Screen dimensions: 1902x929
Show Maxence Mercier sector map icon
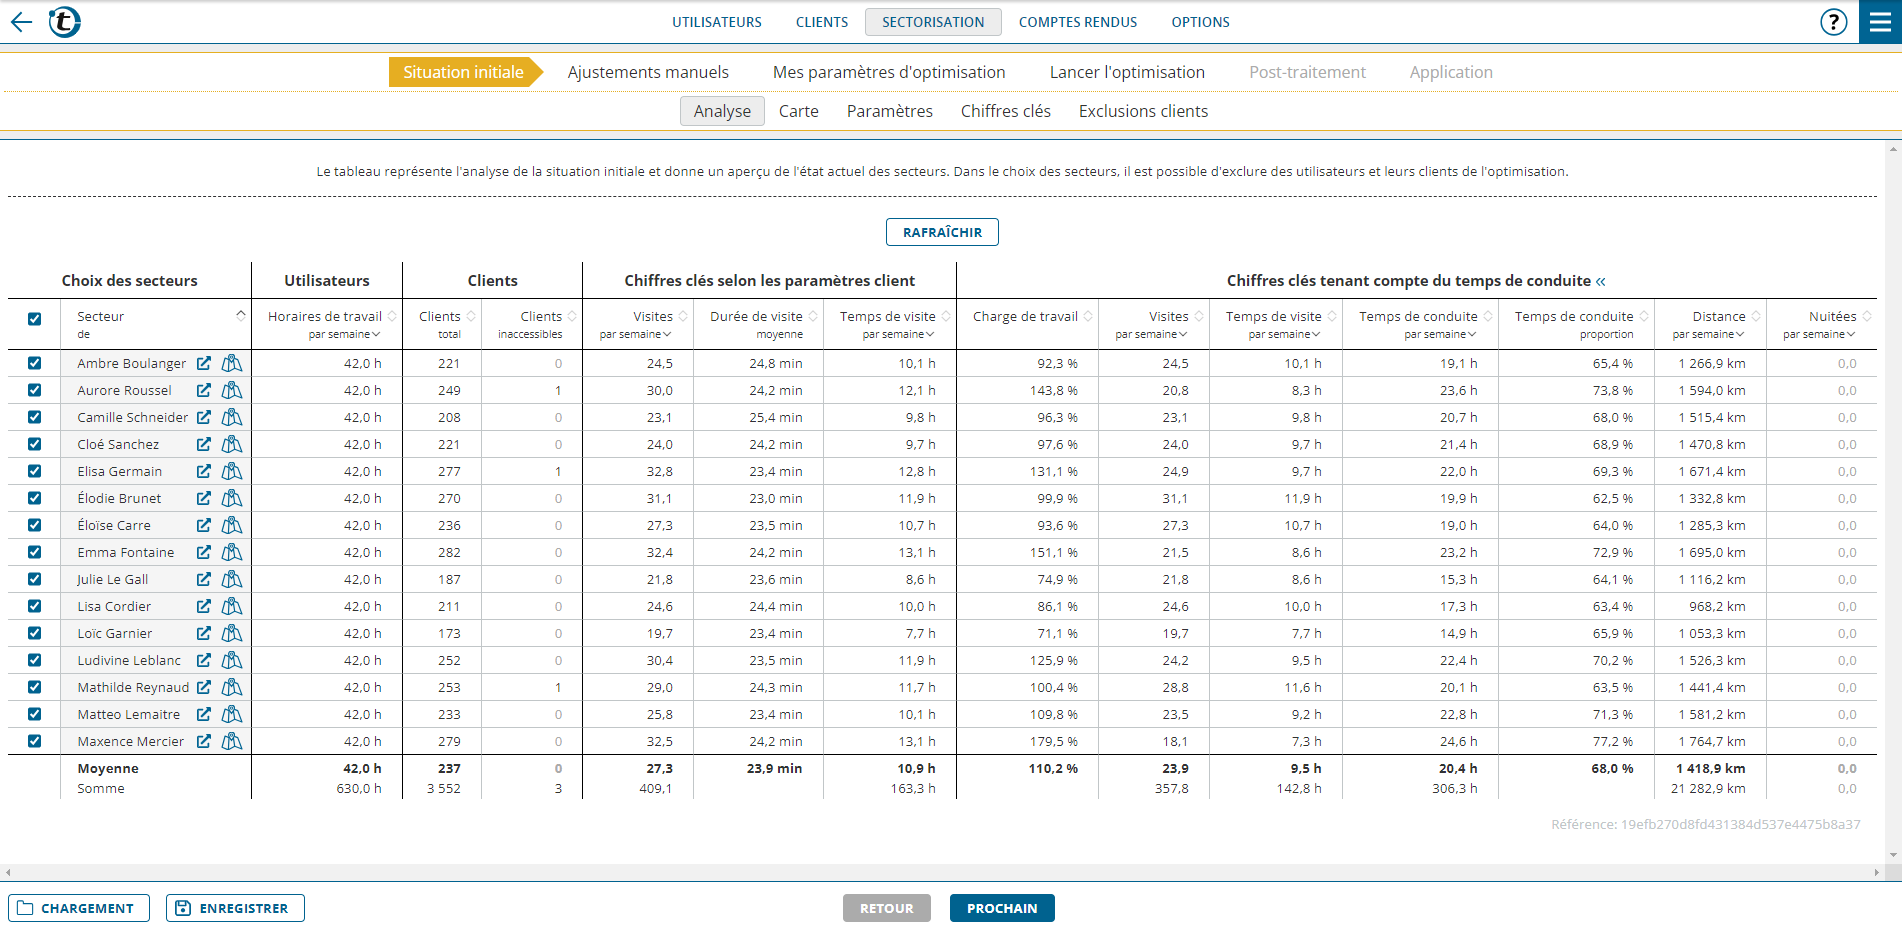pos(232,741)
